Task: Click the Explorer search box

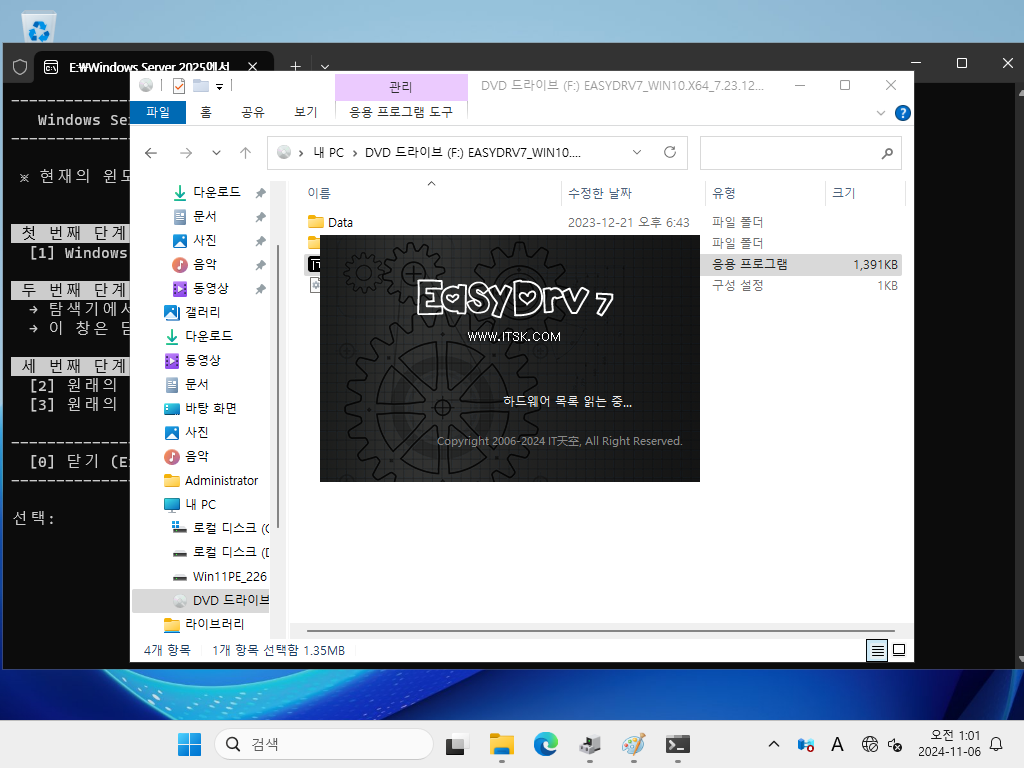Action: tap(801, 153)
